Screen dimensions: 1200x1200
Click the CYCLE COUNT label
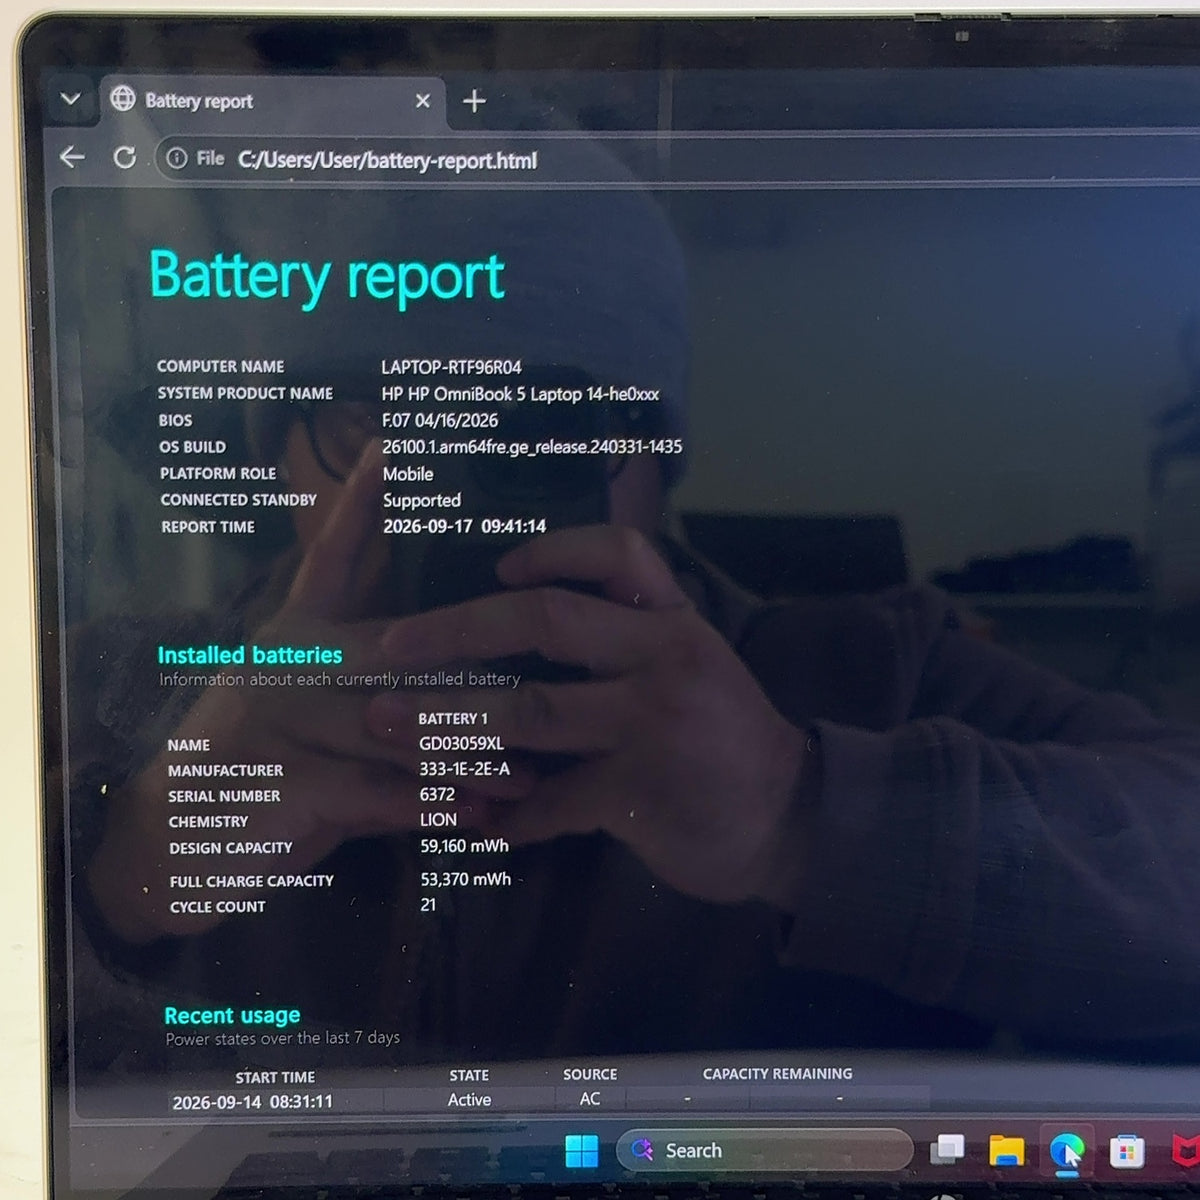pyautogui.click(x=218, y=907)
